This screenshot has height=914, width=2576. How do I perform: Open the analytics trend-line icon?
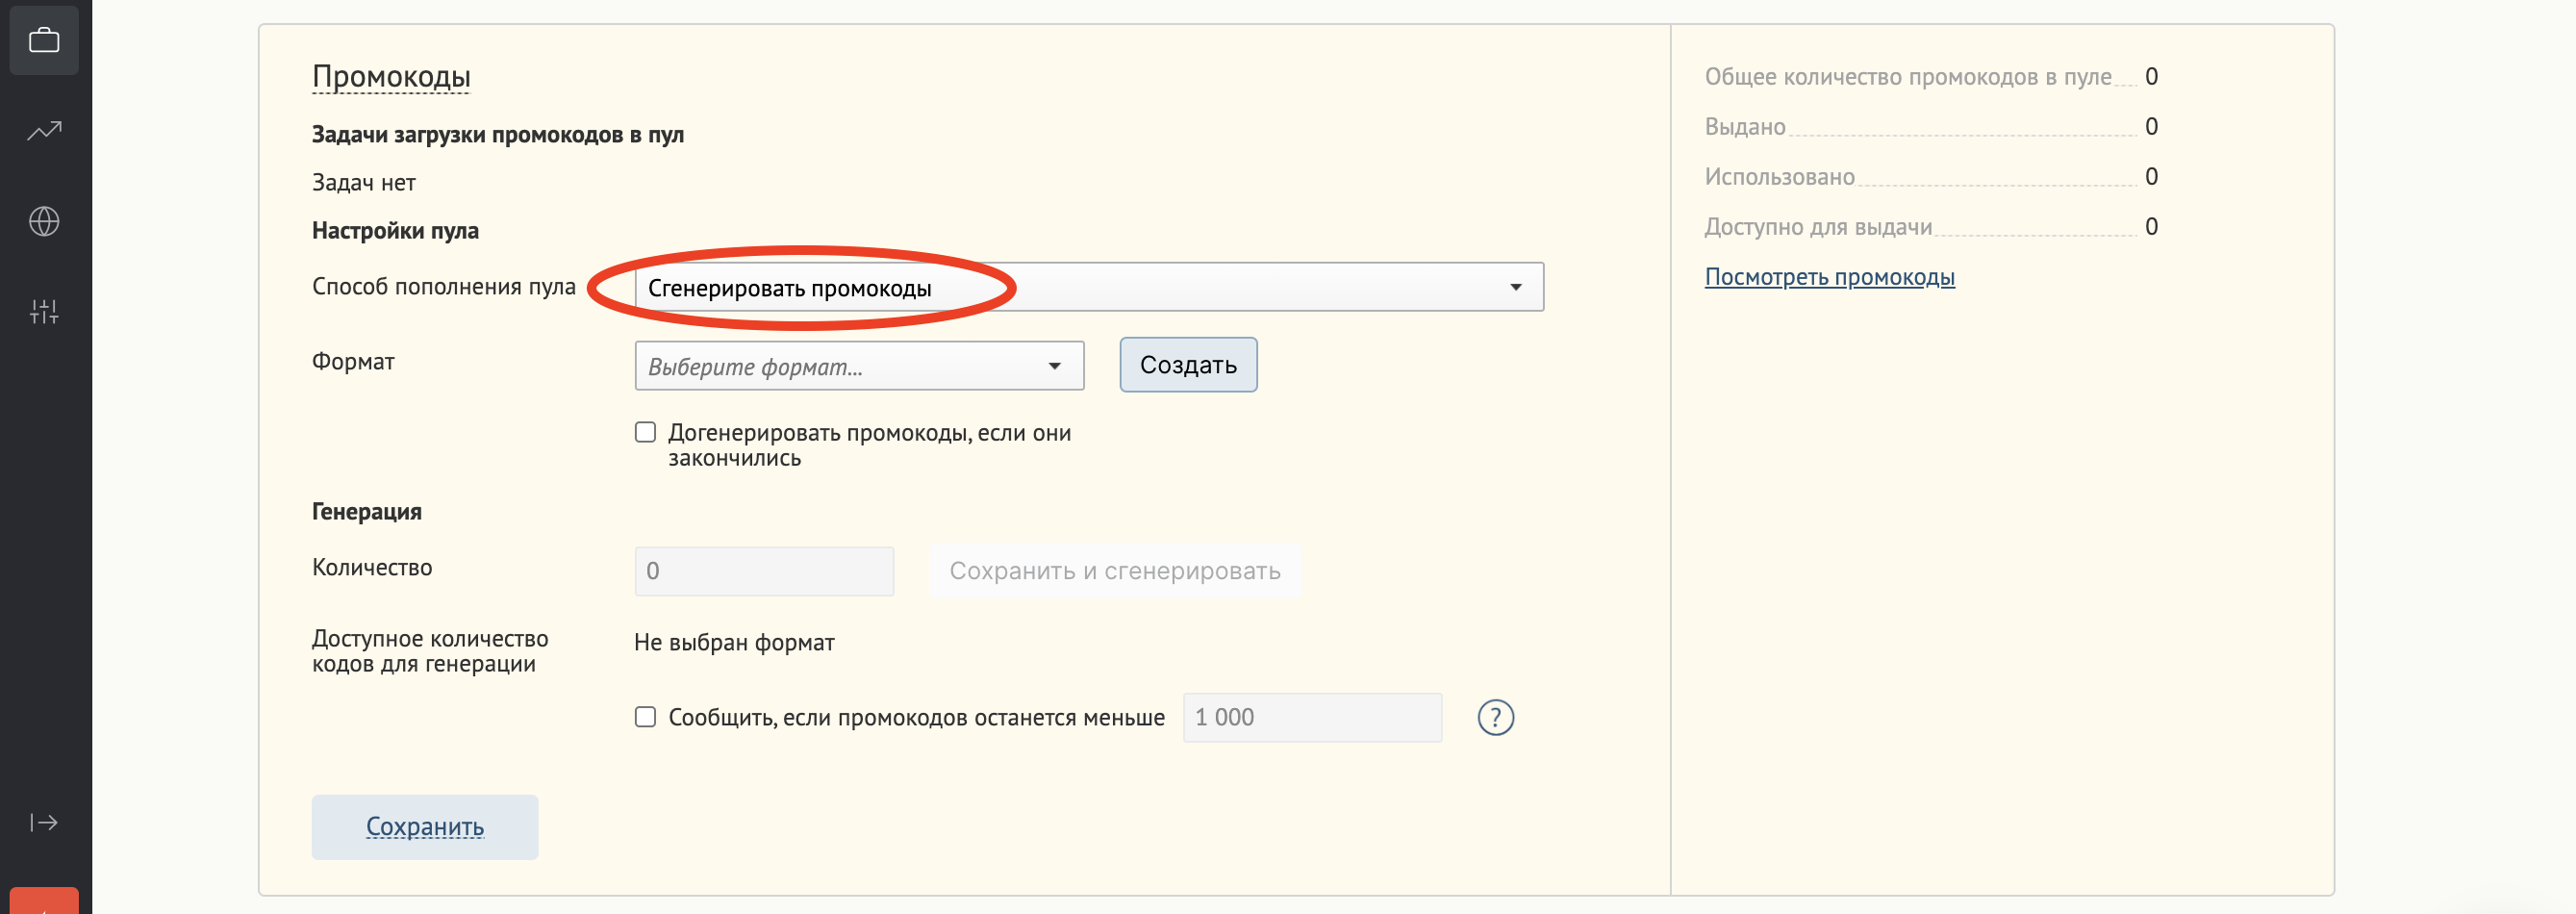pyautogui.click(x=44, y=131)
